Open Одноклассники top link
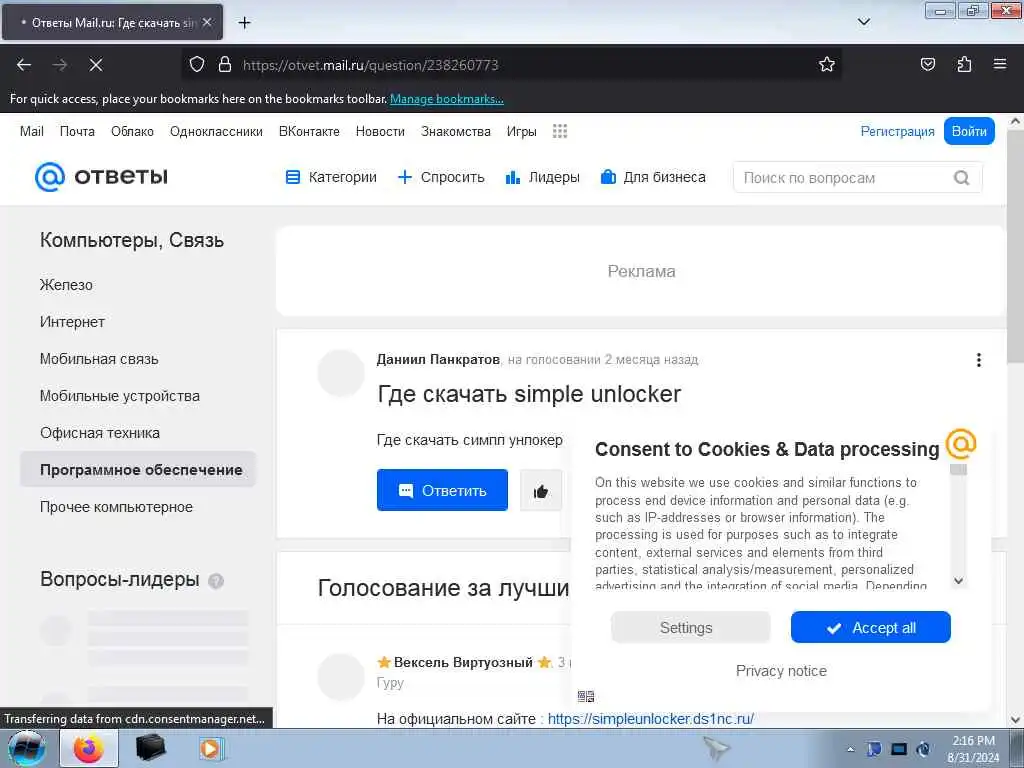Image resolution: width=1024 pixels, height=768 pixels. (x=216, y=131)
